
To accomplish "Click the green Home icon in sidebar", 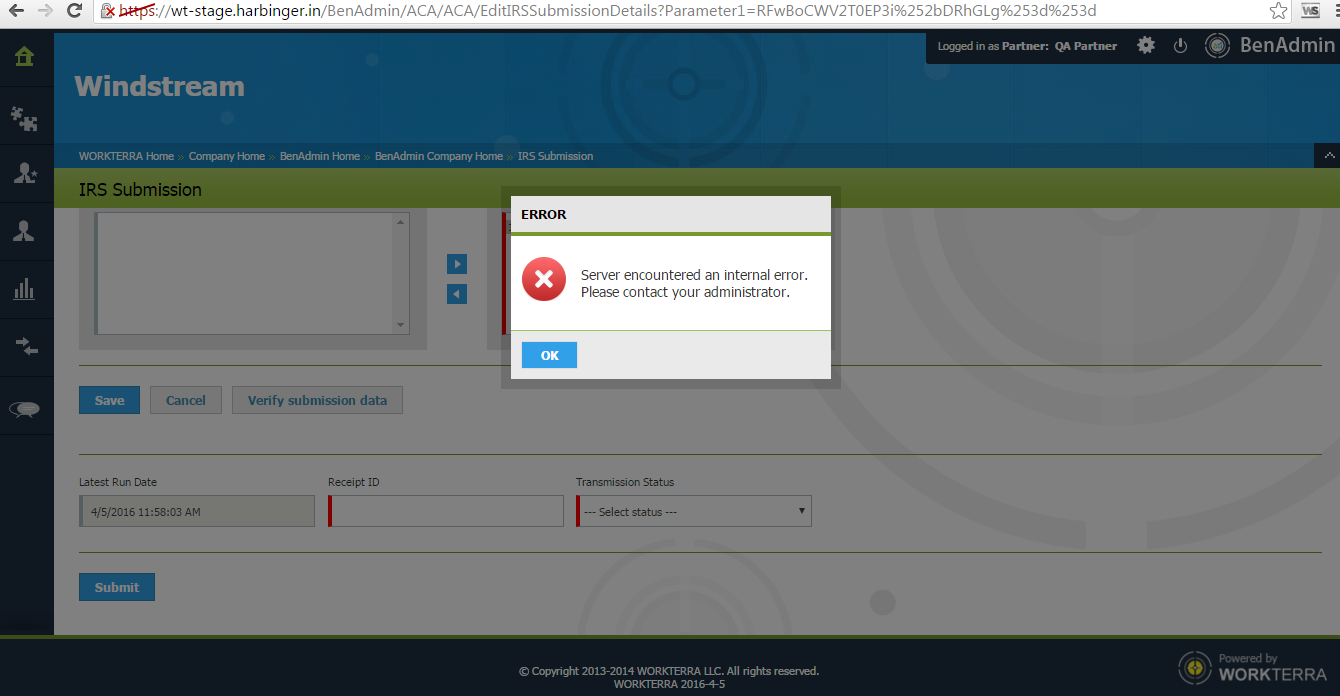I will (x=25, y=57).
